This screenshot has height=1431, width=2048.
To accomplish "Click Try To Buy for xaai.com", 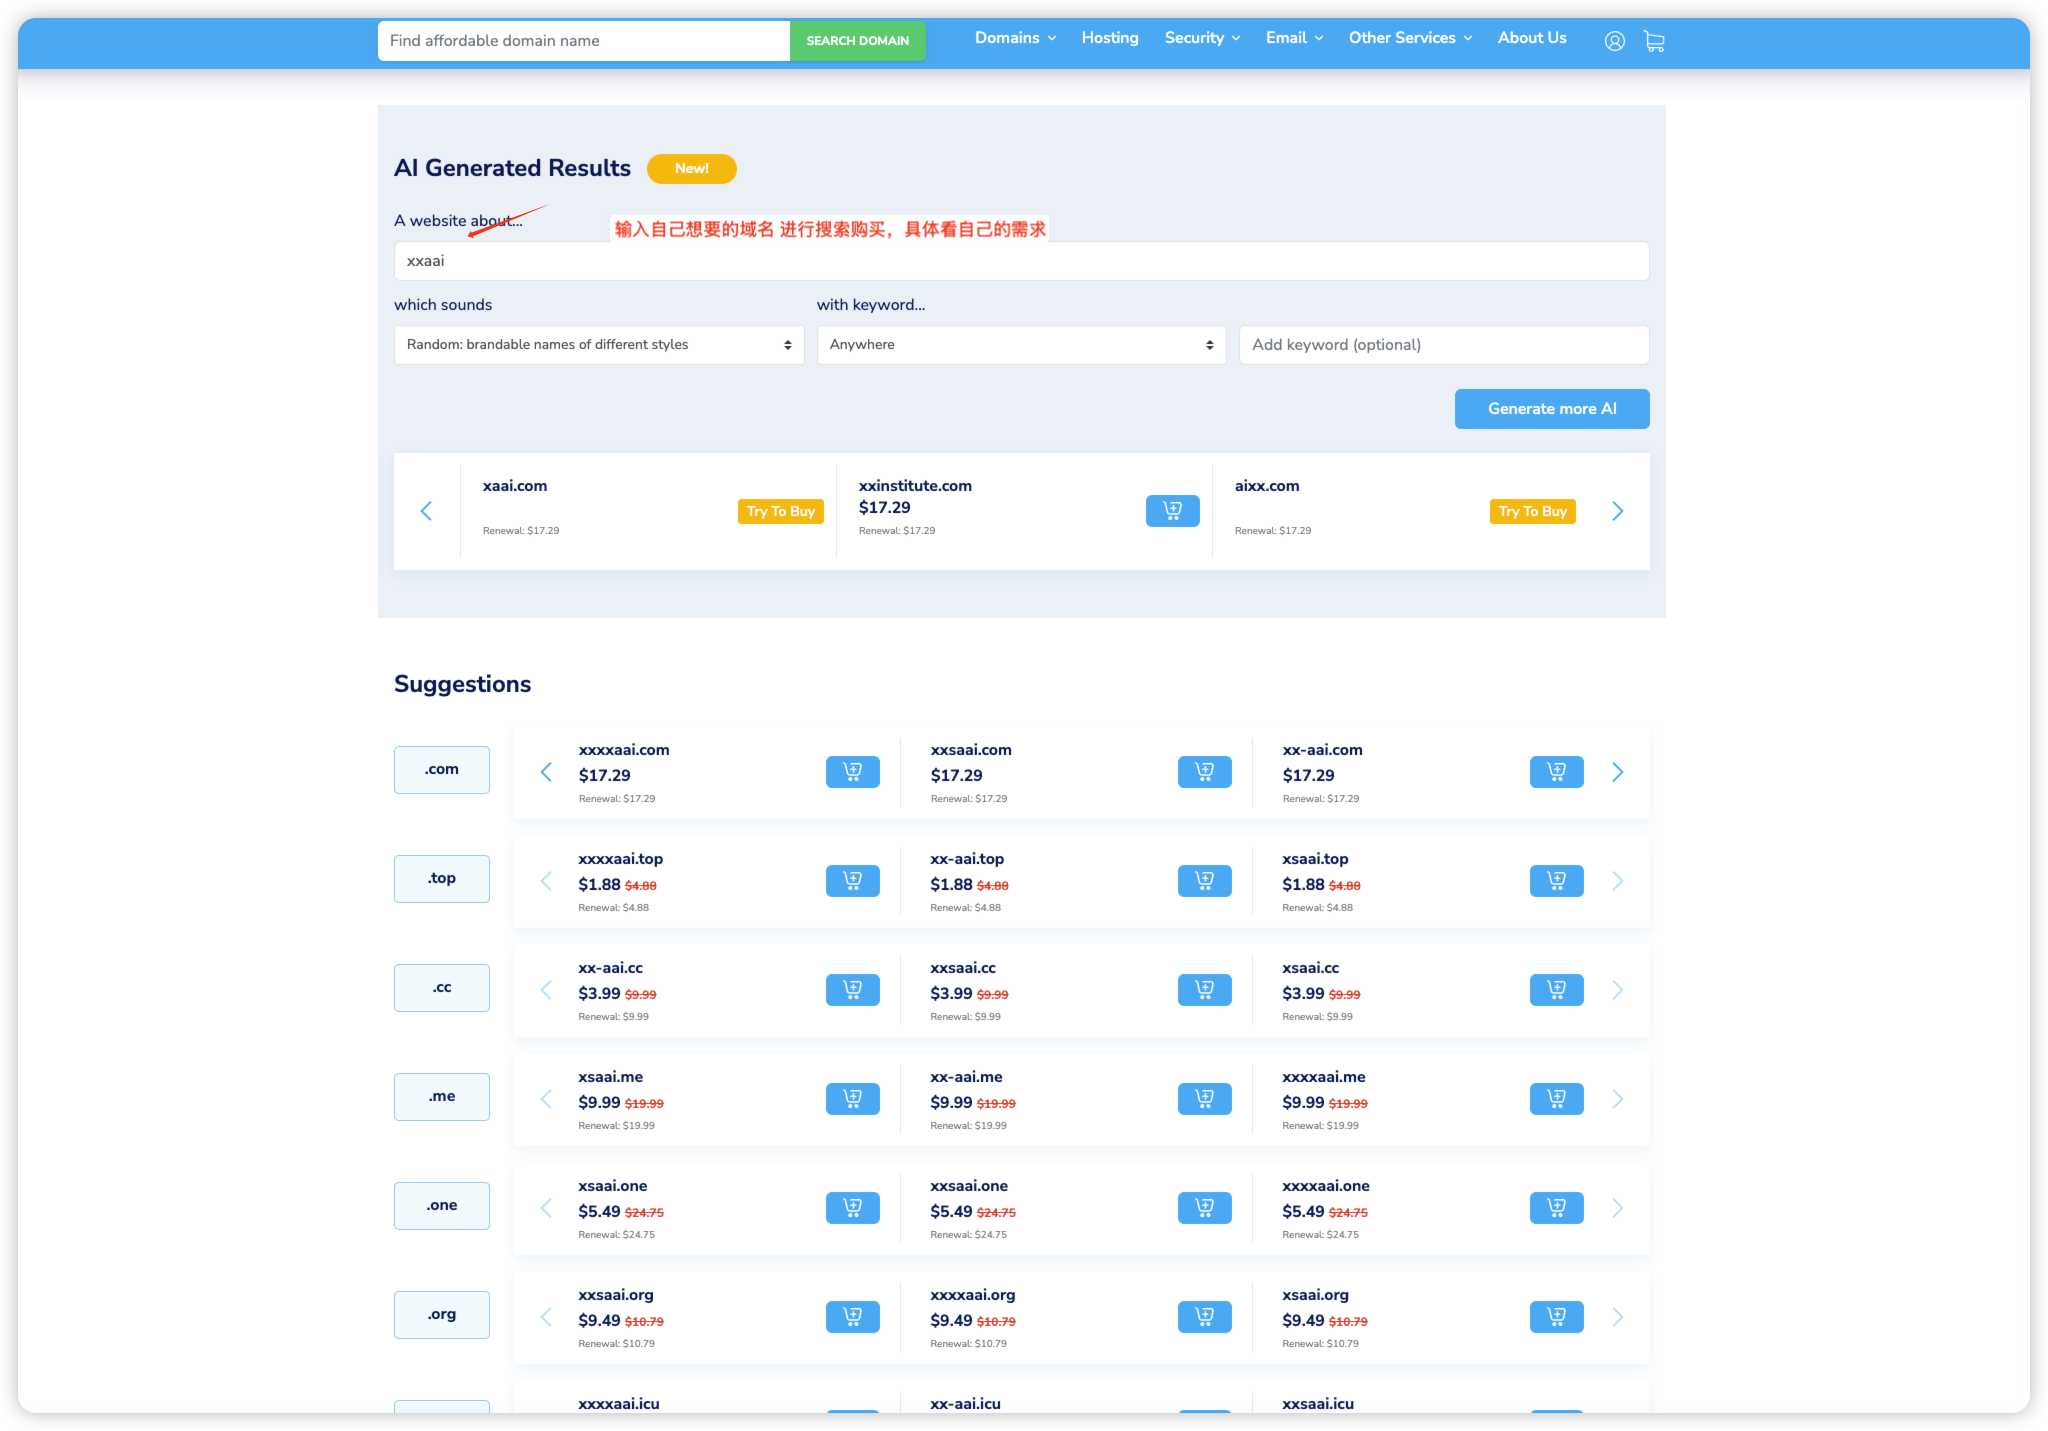I will tap(780, 511).
